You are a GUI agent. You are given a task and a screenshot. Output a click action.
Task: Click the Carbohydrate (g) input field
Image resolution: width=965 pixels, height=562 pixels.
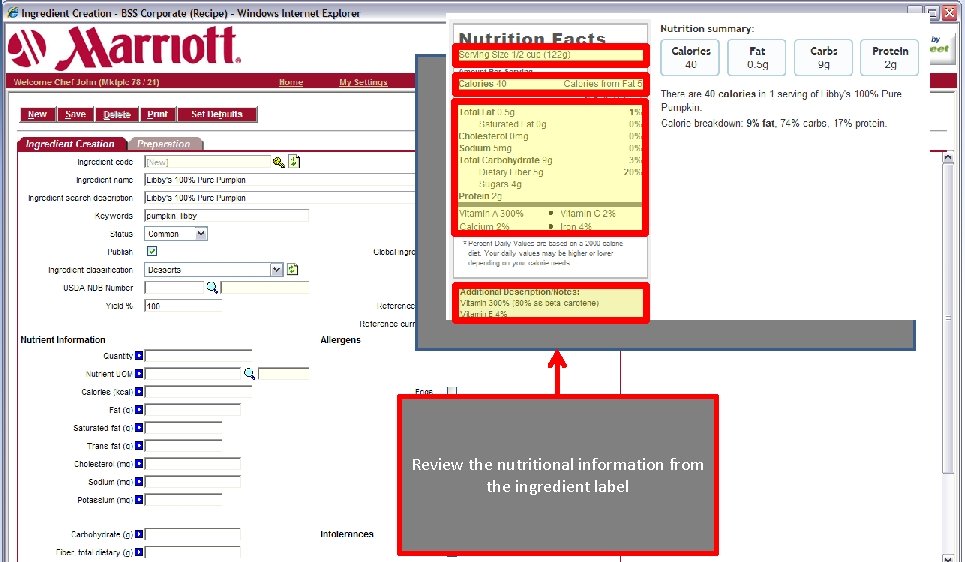pyautogui.click(x=193, y=534)
